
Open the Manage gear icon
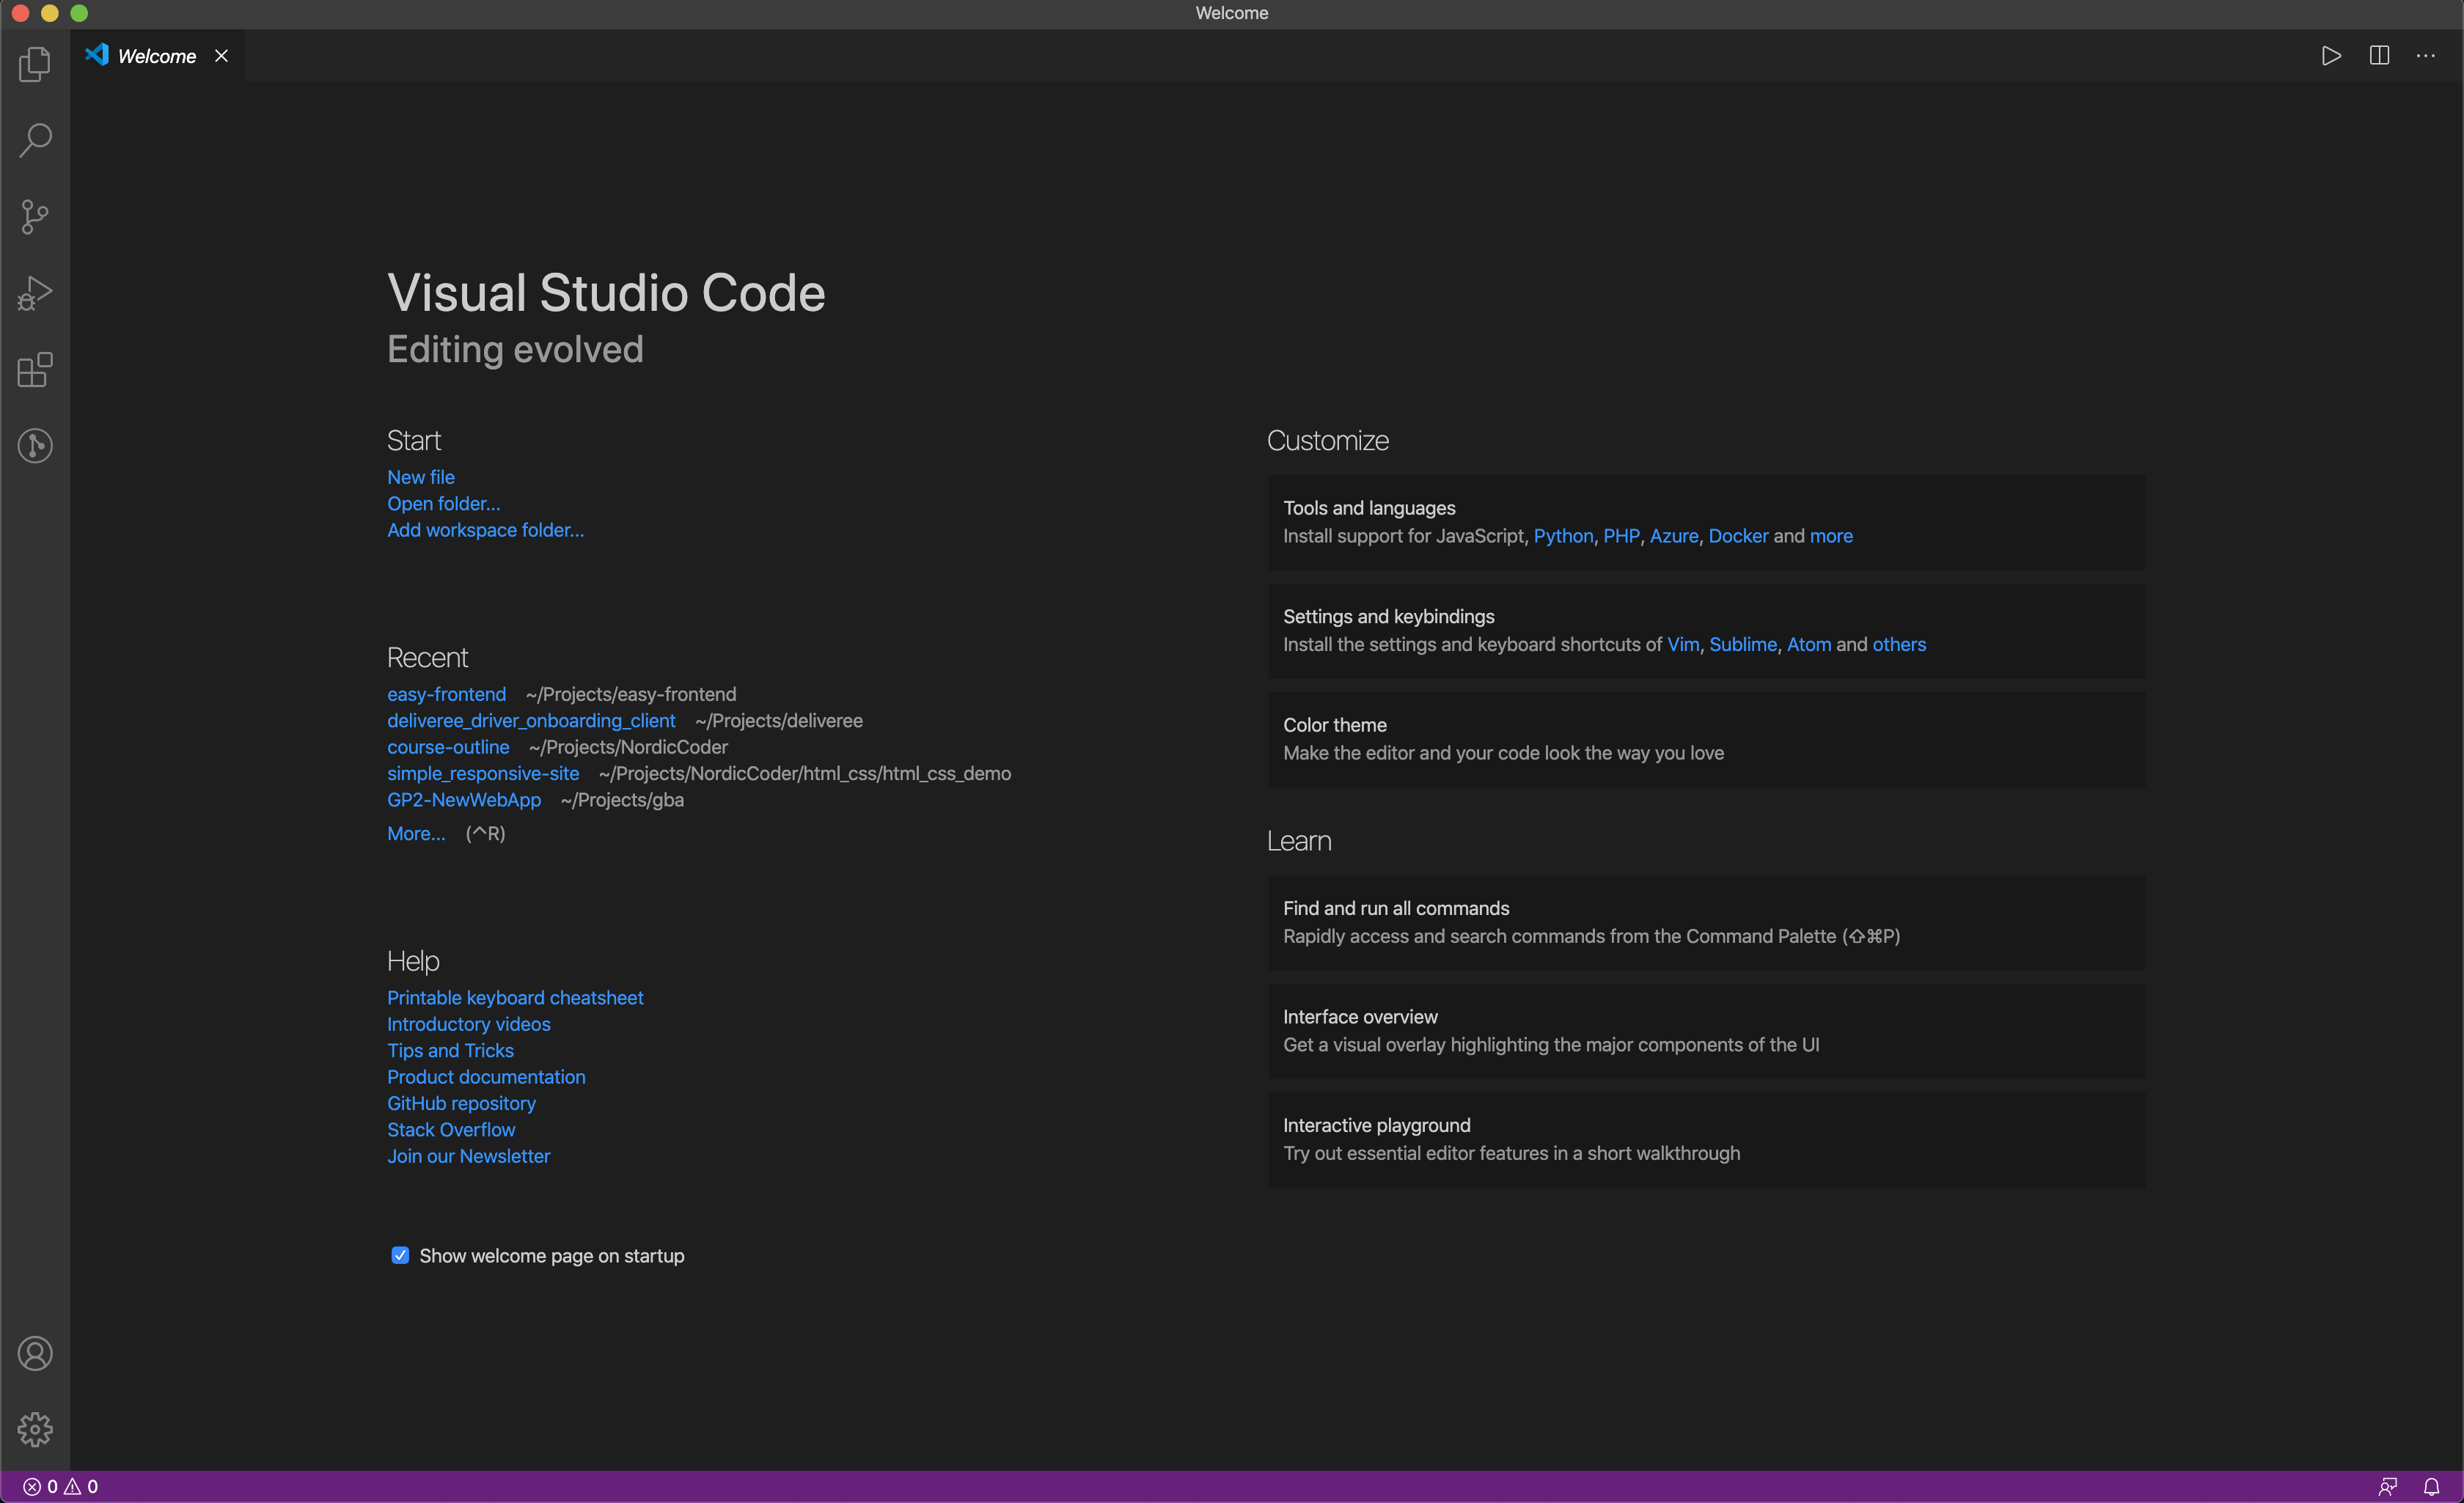coord(35,1429)
